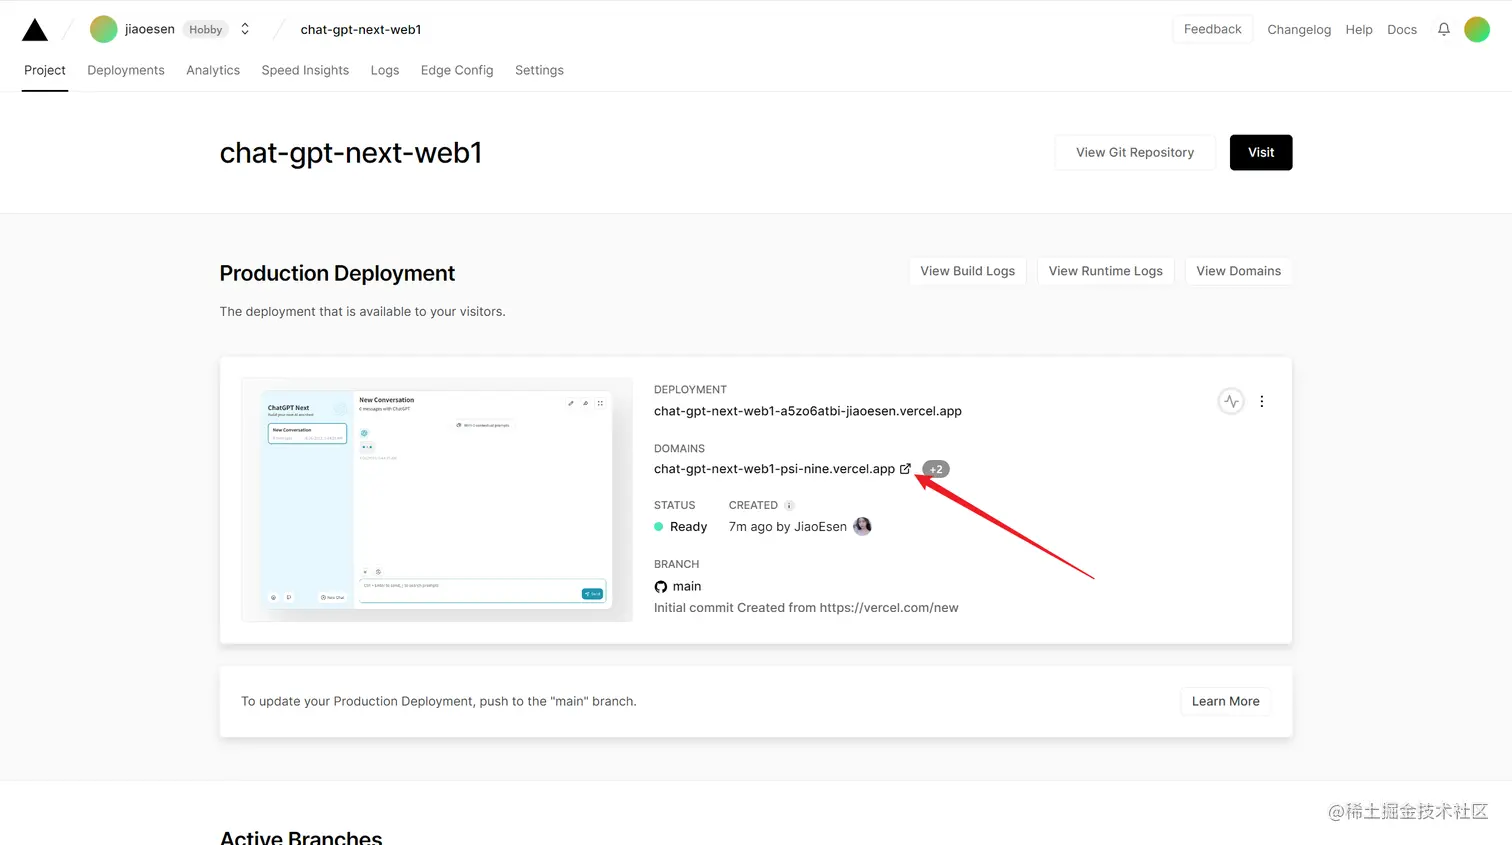The image size is (1512, 845).
Task: Click the green Ready status
Action: (x=680, y=527)
